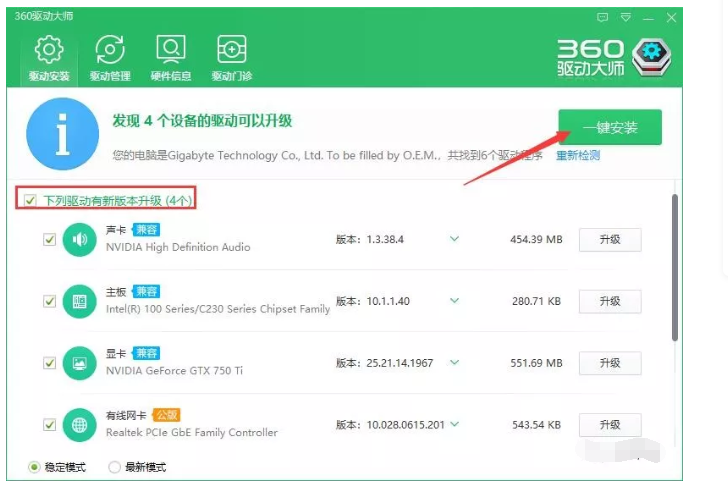Click the 公版 badge next to 有线网卡
728x490 pixels.
point(166,415)
